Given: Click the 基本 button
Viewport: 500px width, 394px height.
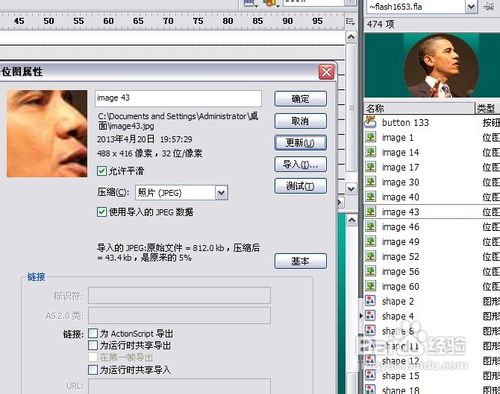Looking at the screenshot, I should click(300, 261).
